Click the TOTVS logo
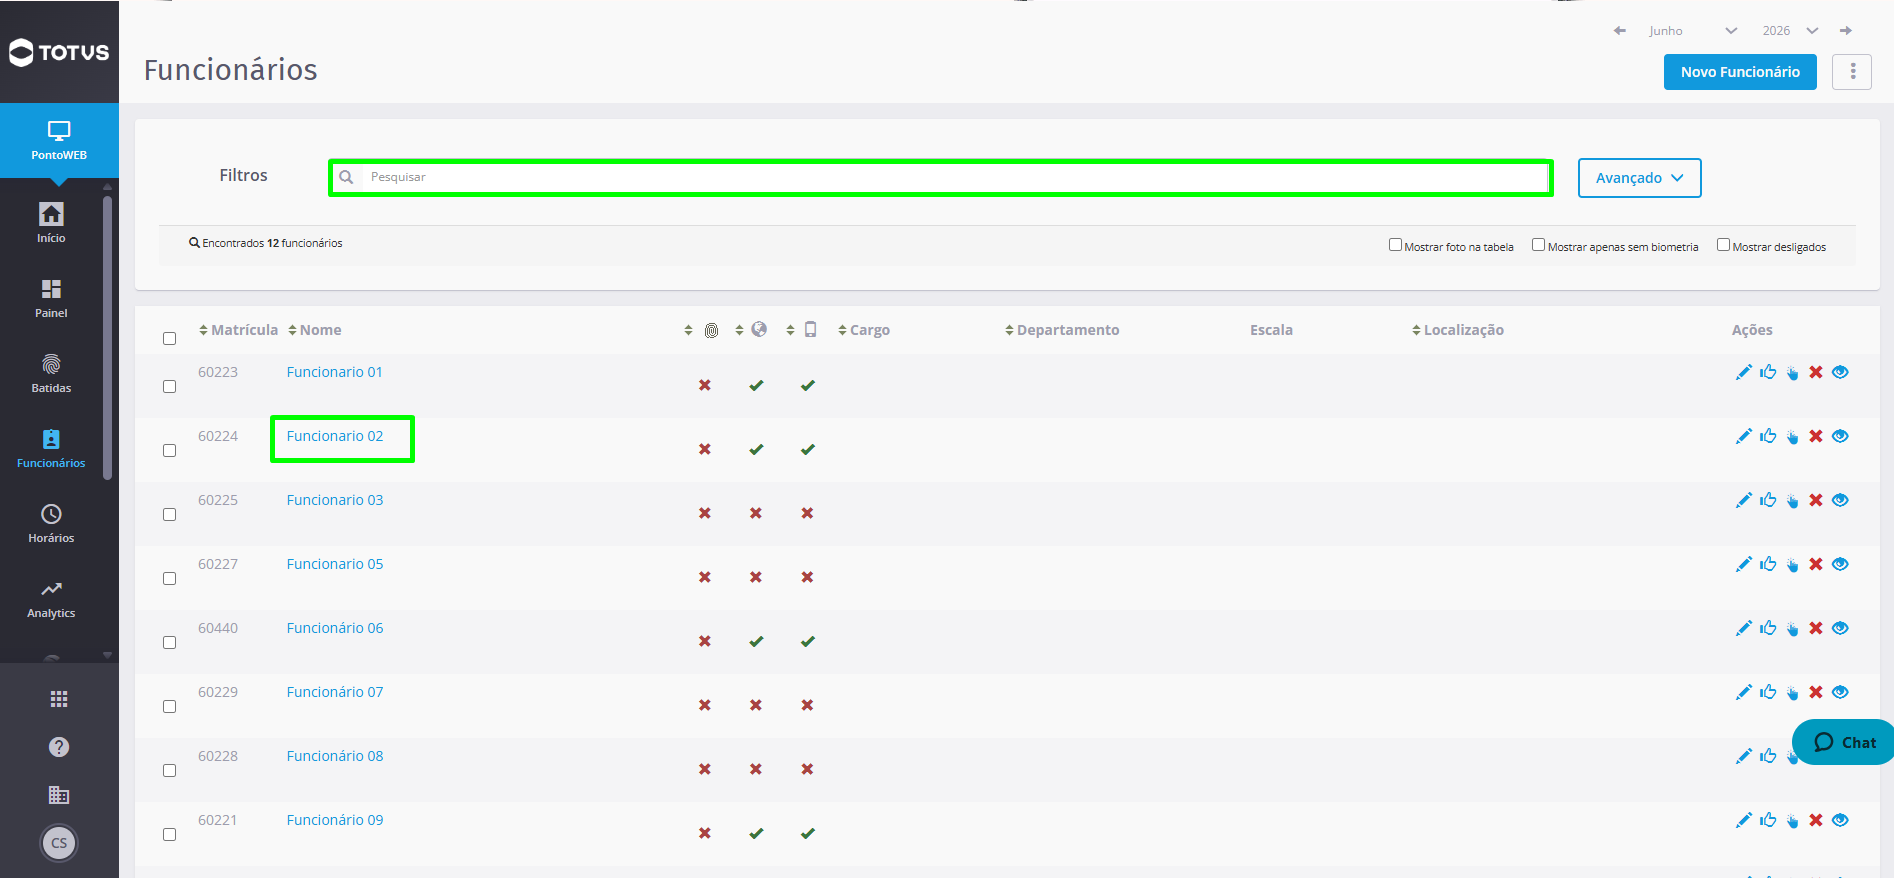The image size is (1894, 878). [59, 52]
